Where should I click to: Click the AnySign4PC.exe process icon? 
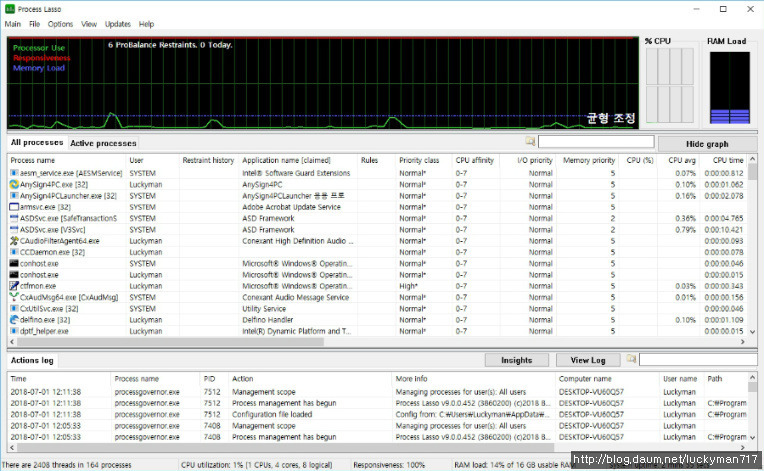click(x=14, y=184)
